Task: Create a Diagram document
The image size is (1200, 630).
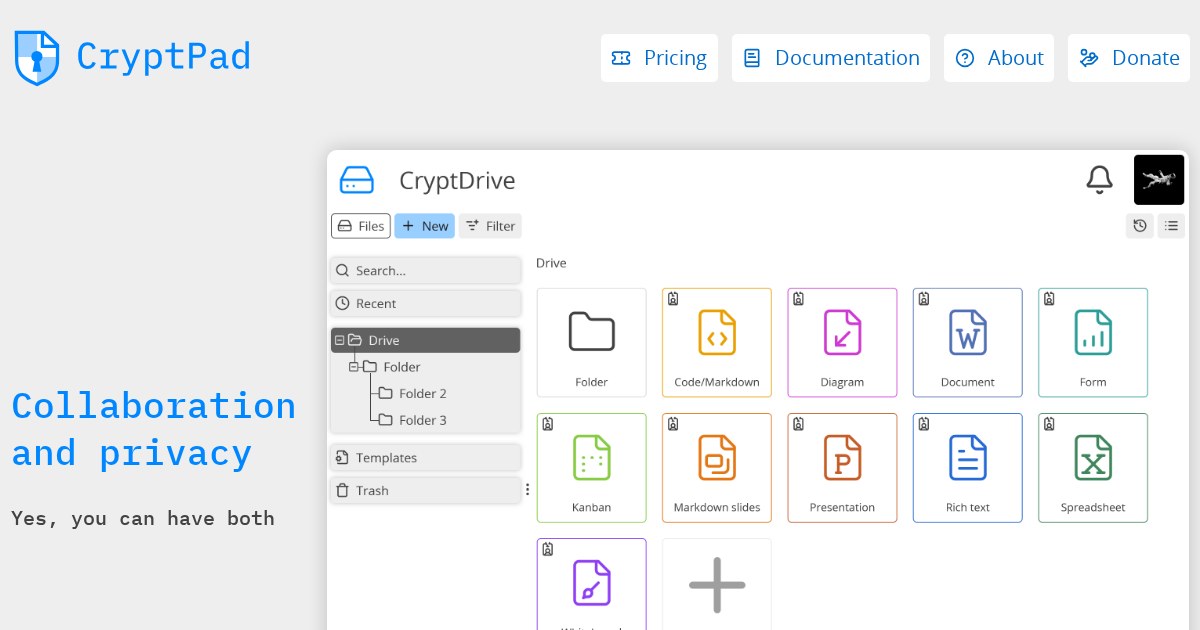Action: 842,343
